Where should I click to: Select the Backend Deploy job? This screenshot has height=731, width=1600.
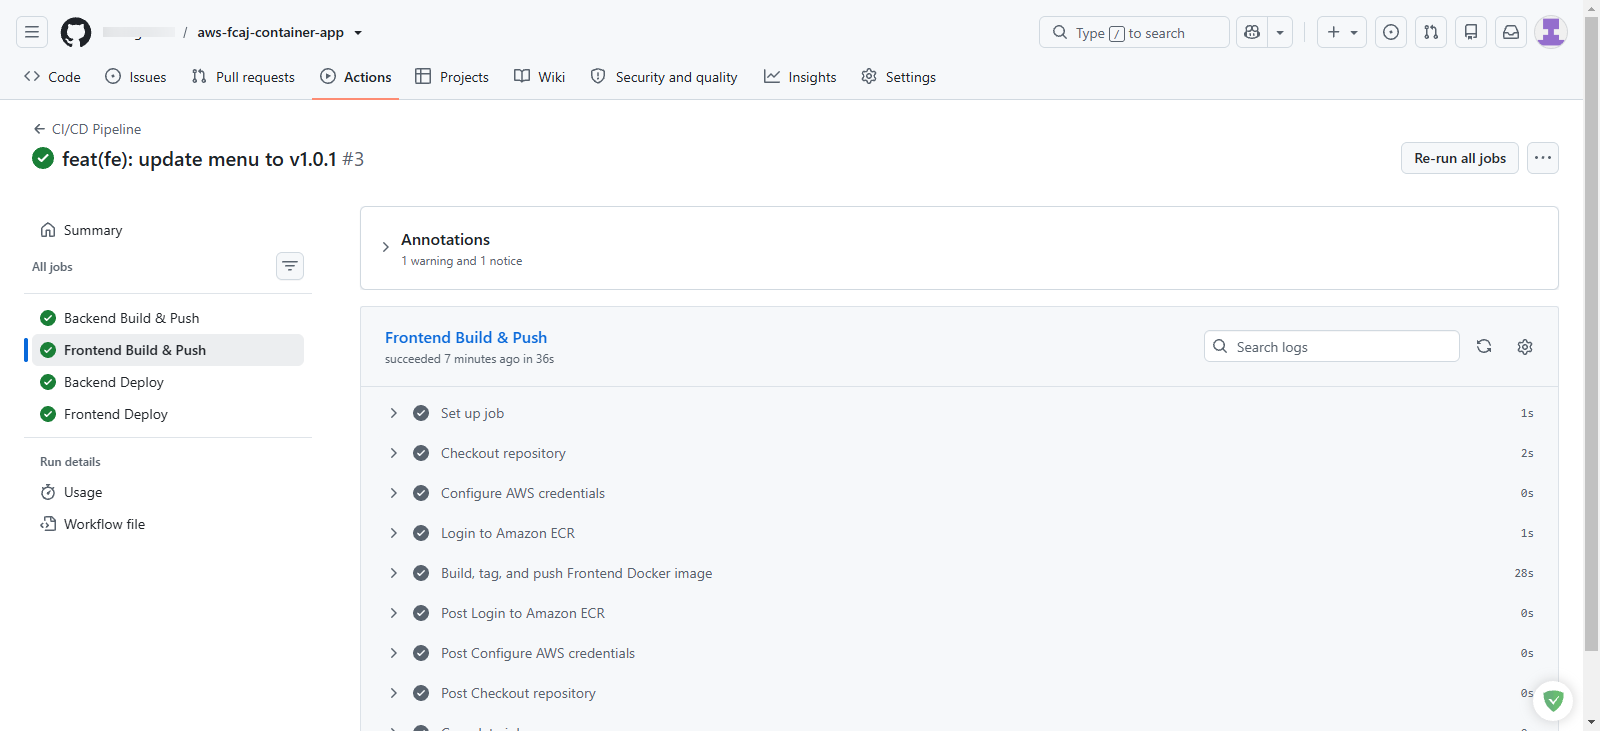point(168,382)
